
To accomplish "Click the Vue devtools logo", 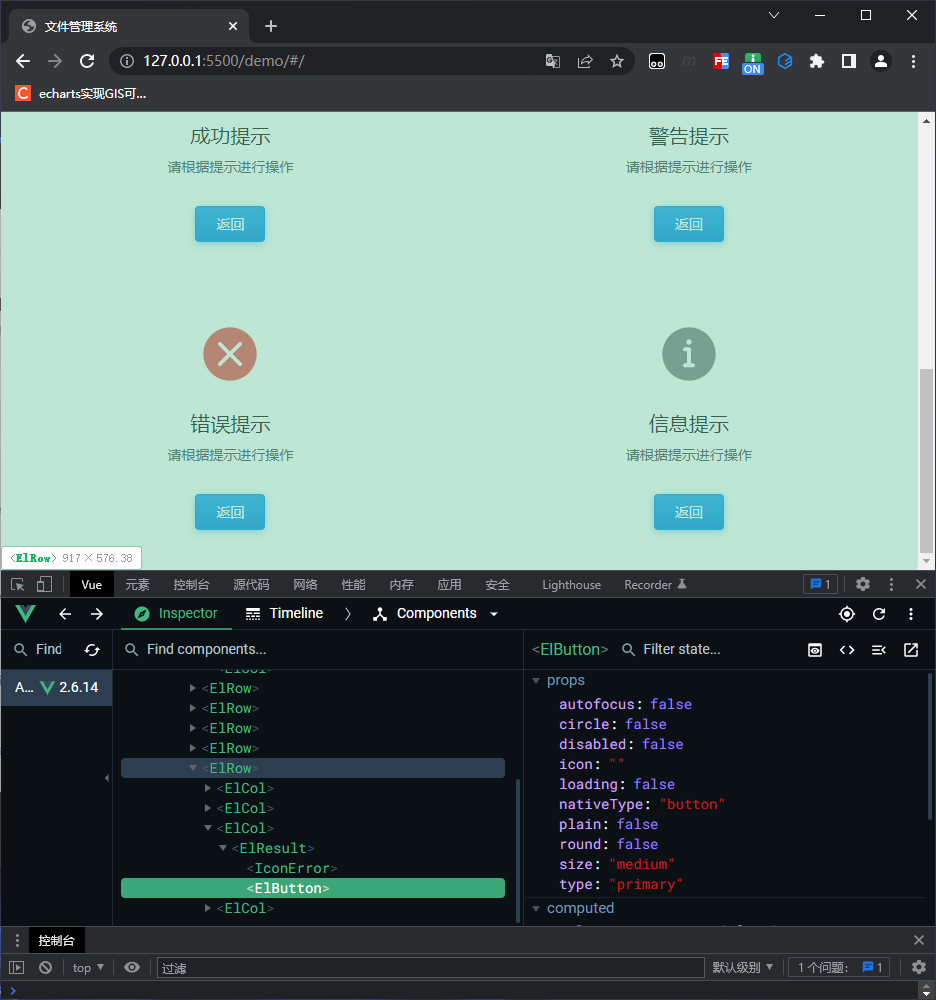I will click(x=26, y=614).
